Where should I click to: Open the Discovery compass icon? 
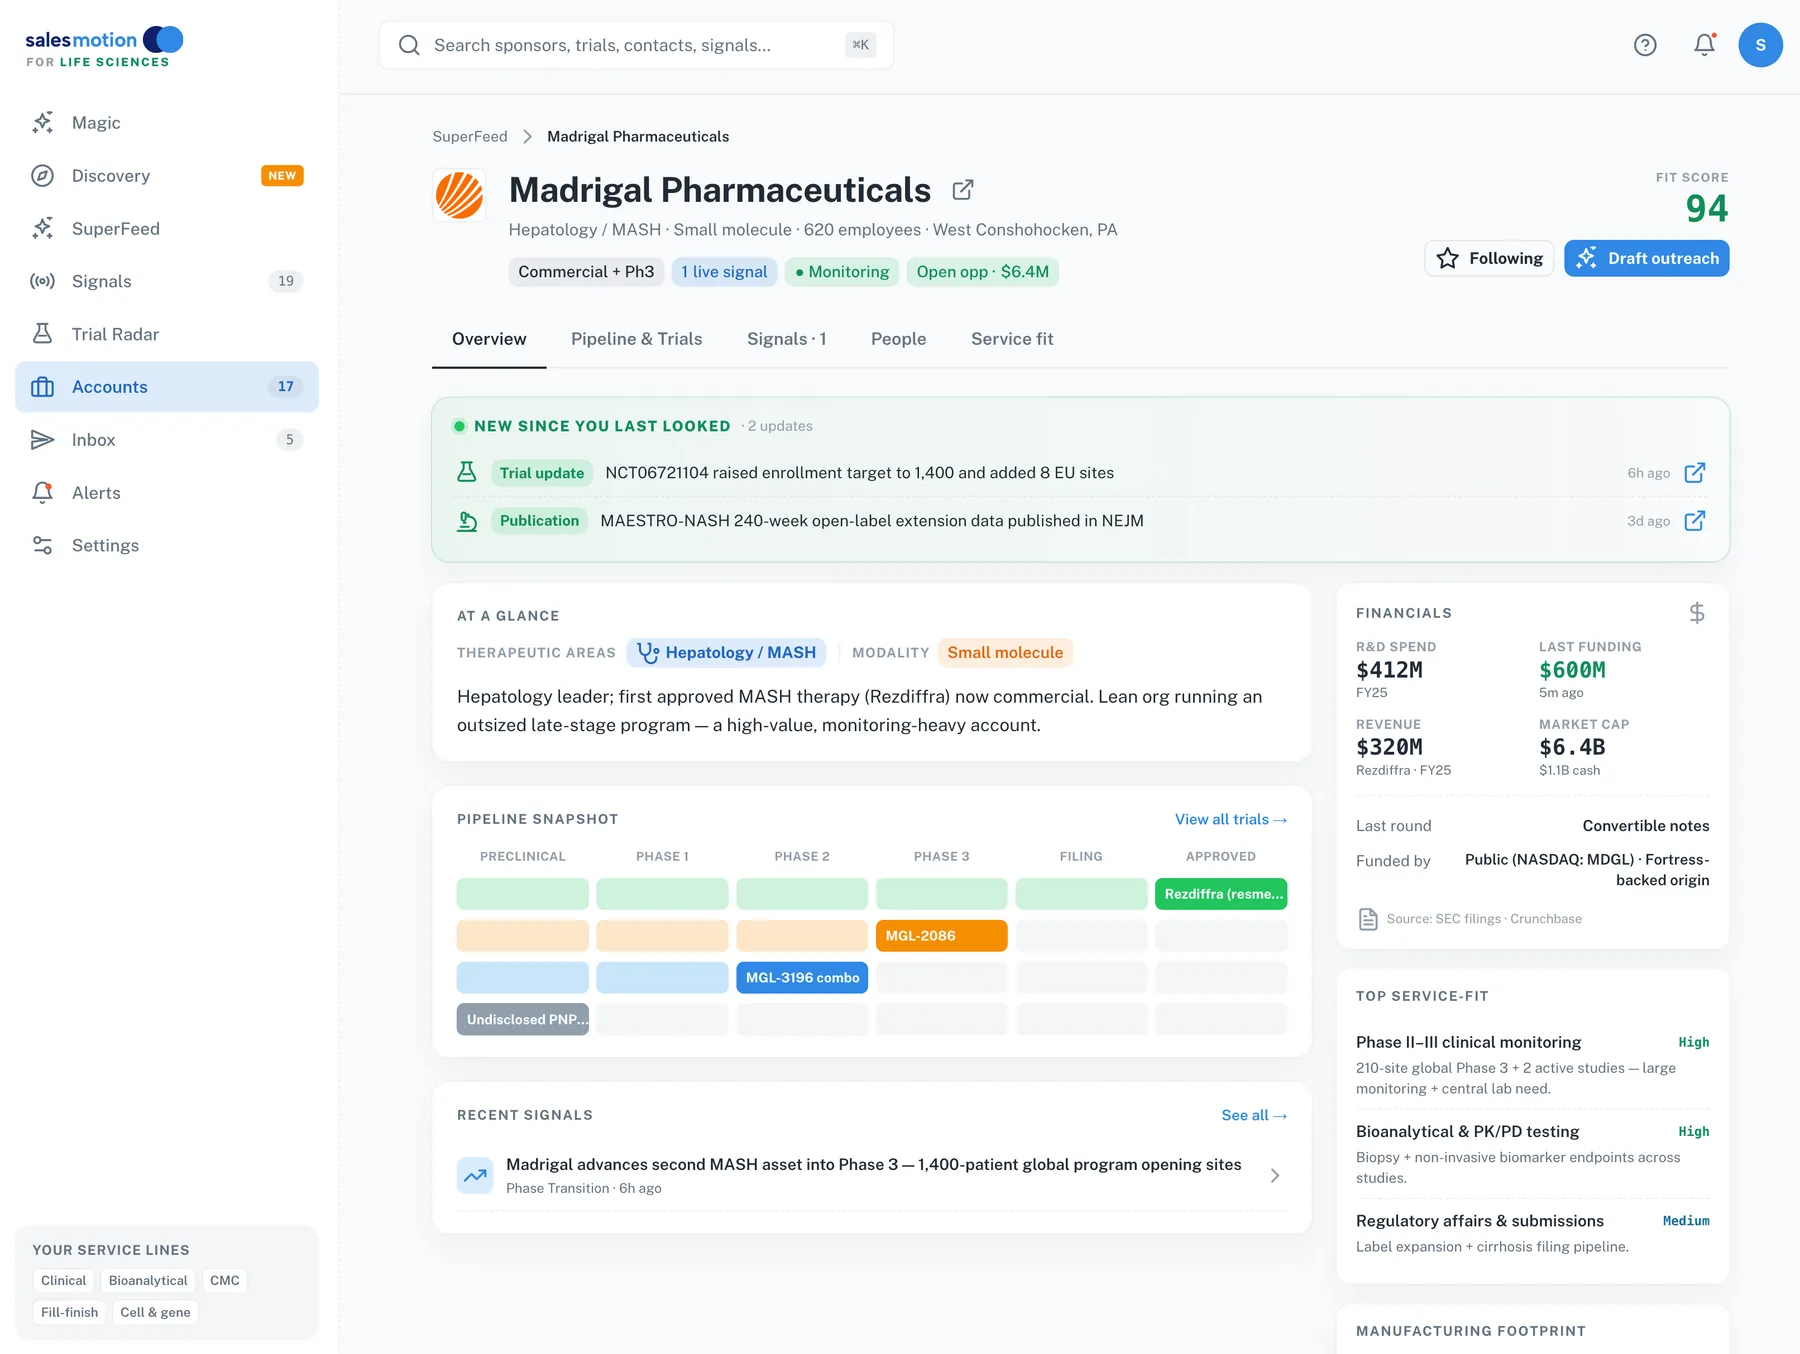pos(42,176)
